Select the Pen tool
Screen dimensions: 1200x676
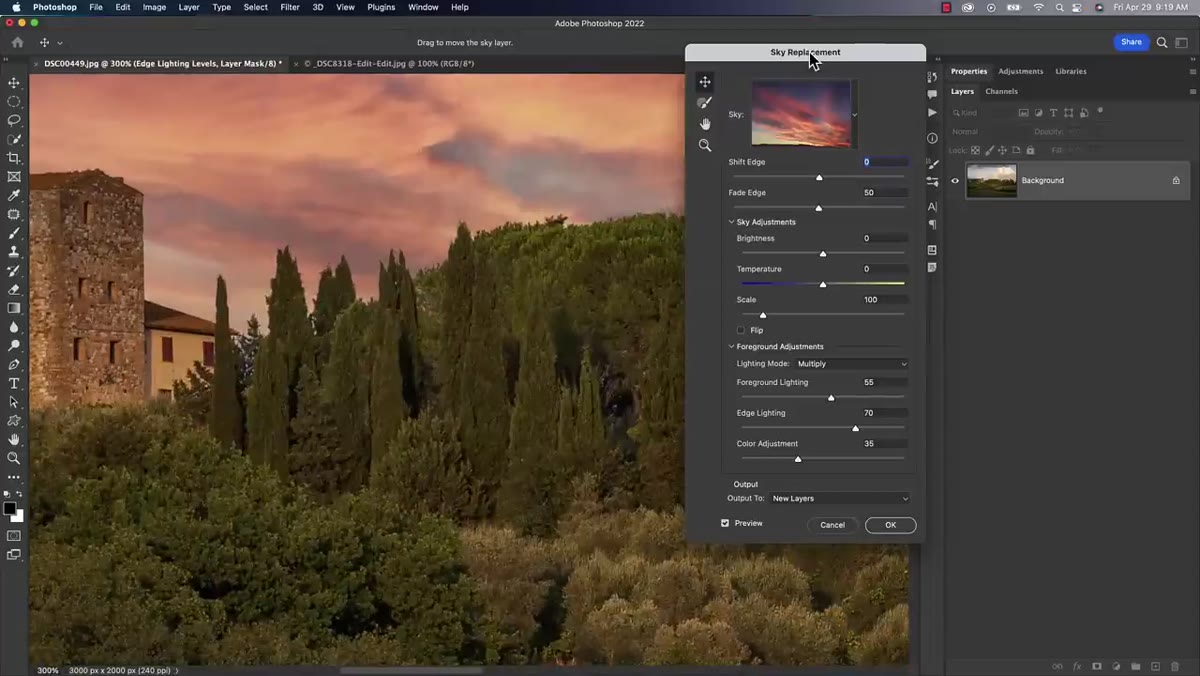14,364
